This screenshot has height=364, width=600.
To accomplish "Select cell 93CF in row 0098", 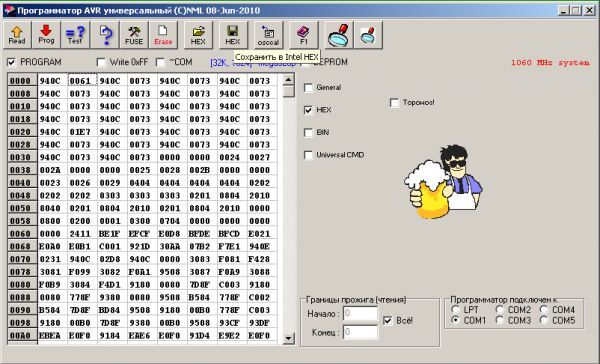I will click(232, 323).
